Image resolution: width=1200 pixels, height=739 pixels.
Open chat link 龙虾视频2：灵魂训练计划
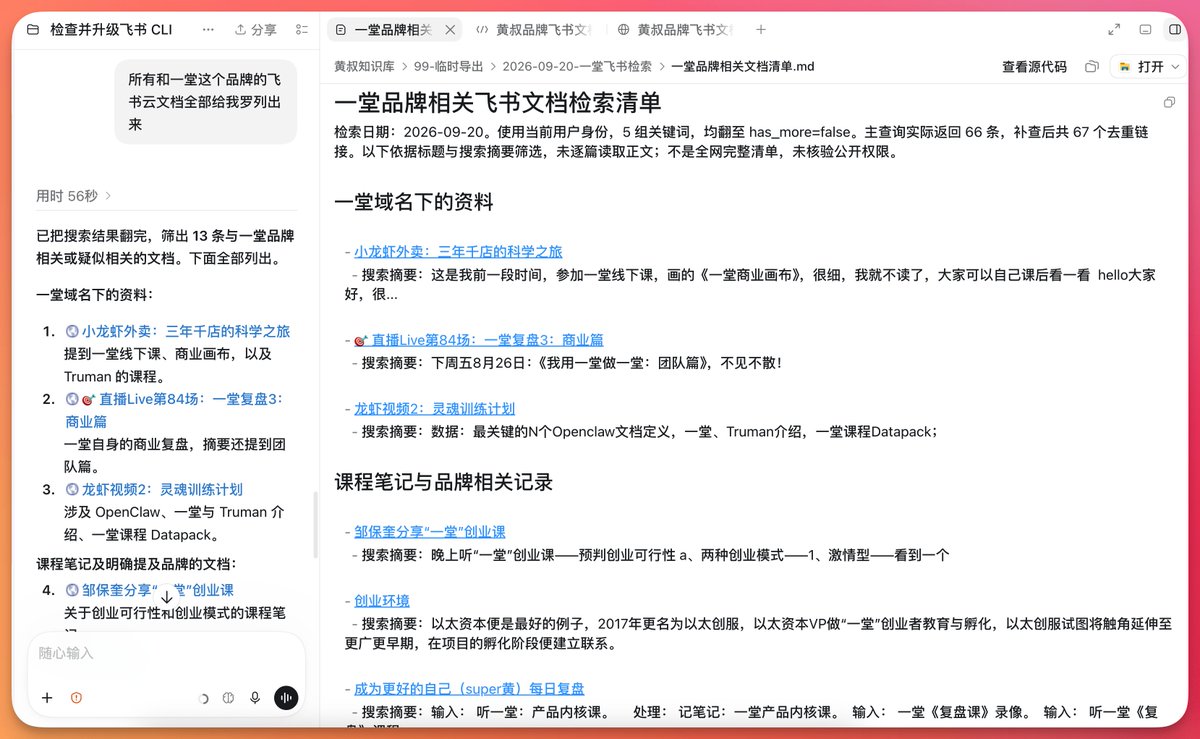point(162,489)
